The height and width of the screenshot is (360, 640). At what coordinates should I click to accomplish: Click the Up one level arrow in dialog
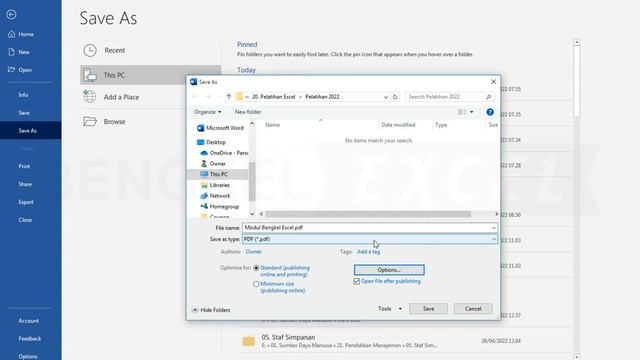coord(229,97)
